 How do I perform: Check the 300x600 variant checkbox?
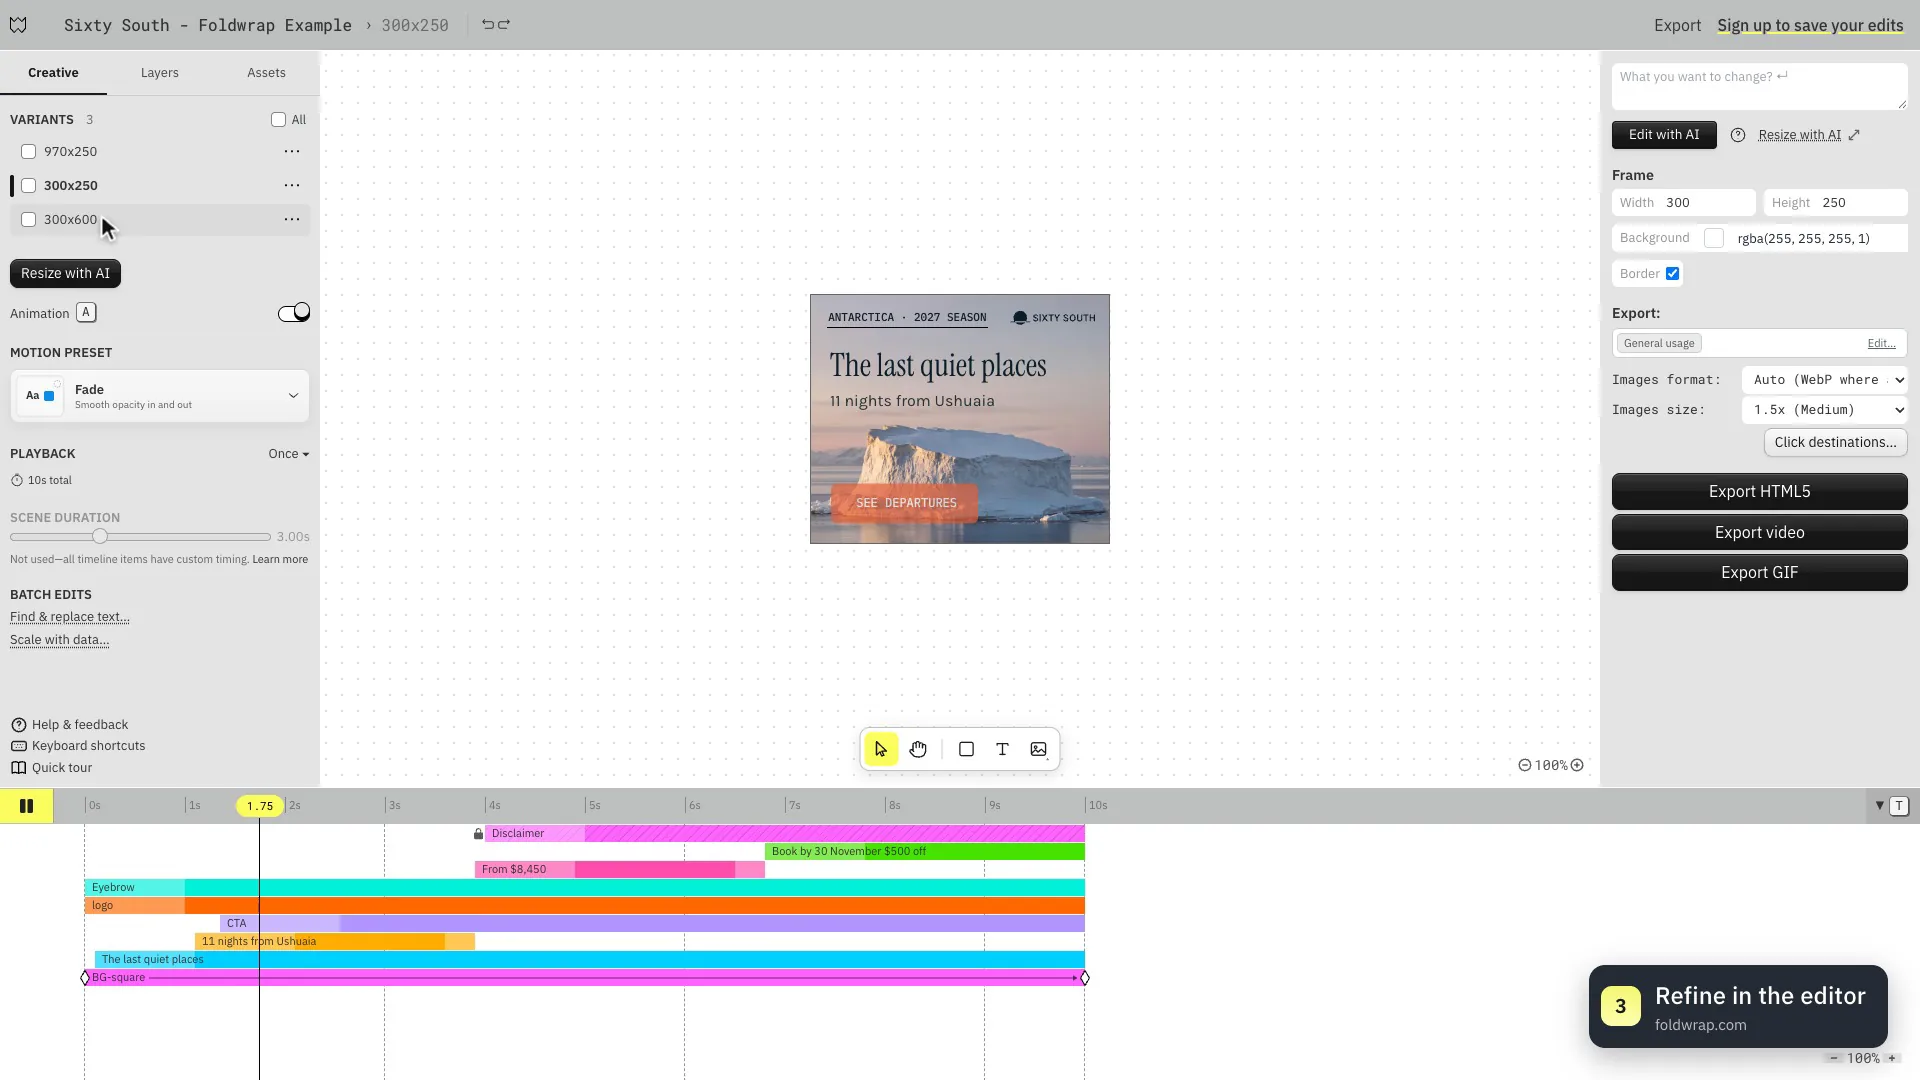click(29, 220)
